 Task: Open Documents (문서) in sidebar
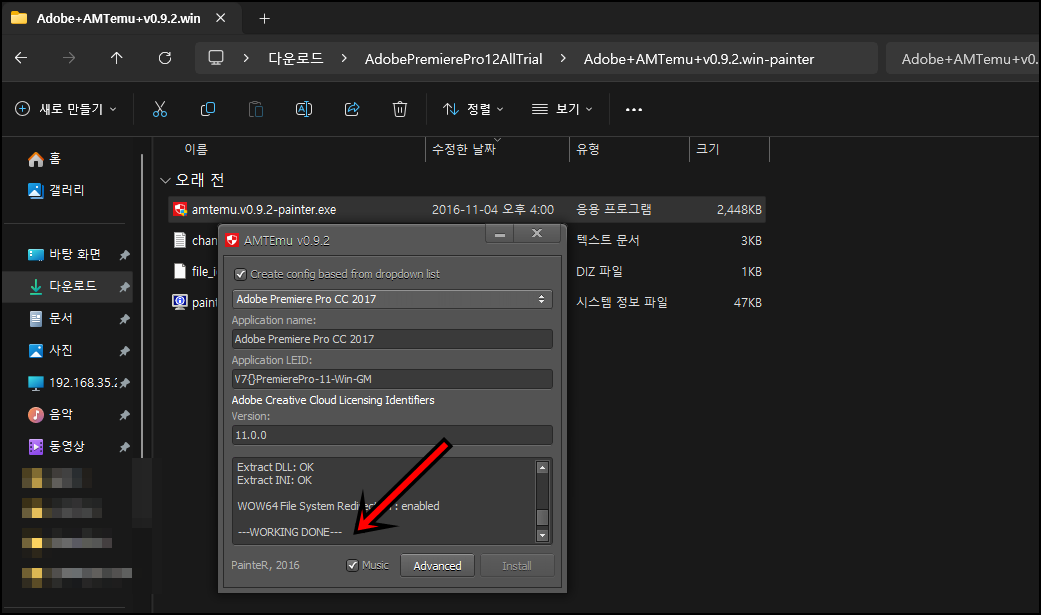(x=51, y=319)
